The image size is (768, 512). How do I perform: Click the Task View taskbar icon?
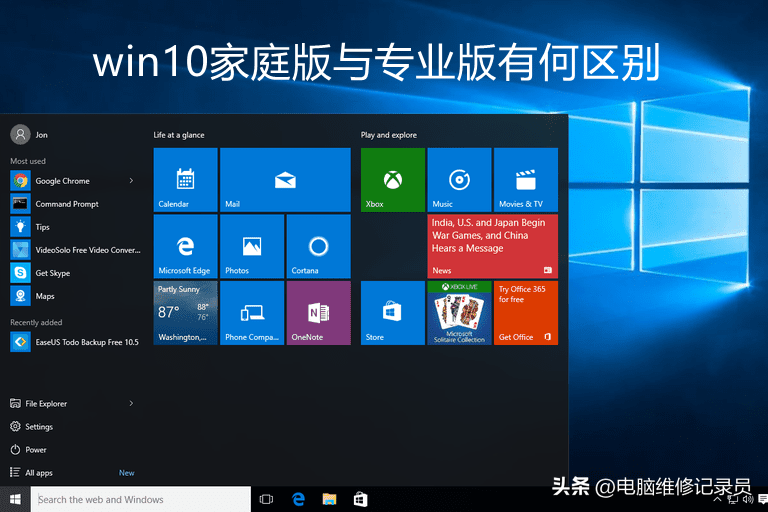point(267,499)
